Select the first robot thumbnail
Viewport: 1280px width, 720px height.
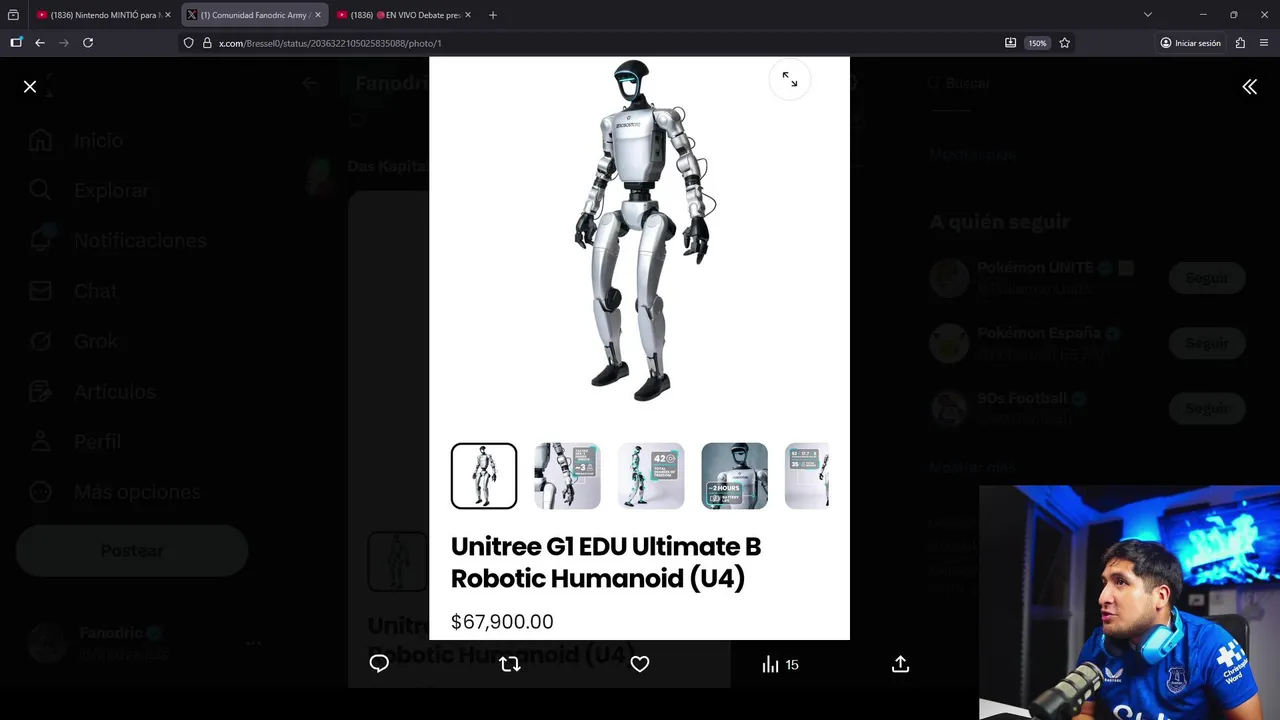[484, 476]
